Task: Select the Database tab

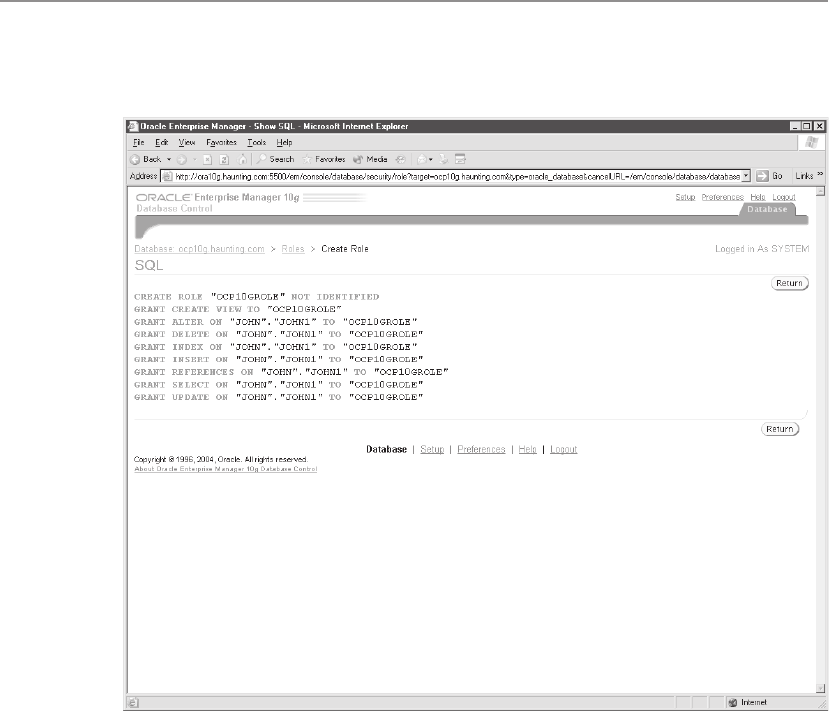Action: pyautogui.click(x=767, y=209)
